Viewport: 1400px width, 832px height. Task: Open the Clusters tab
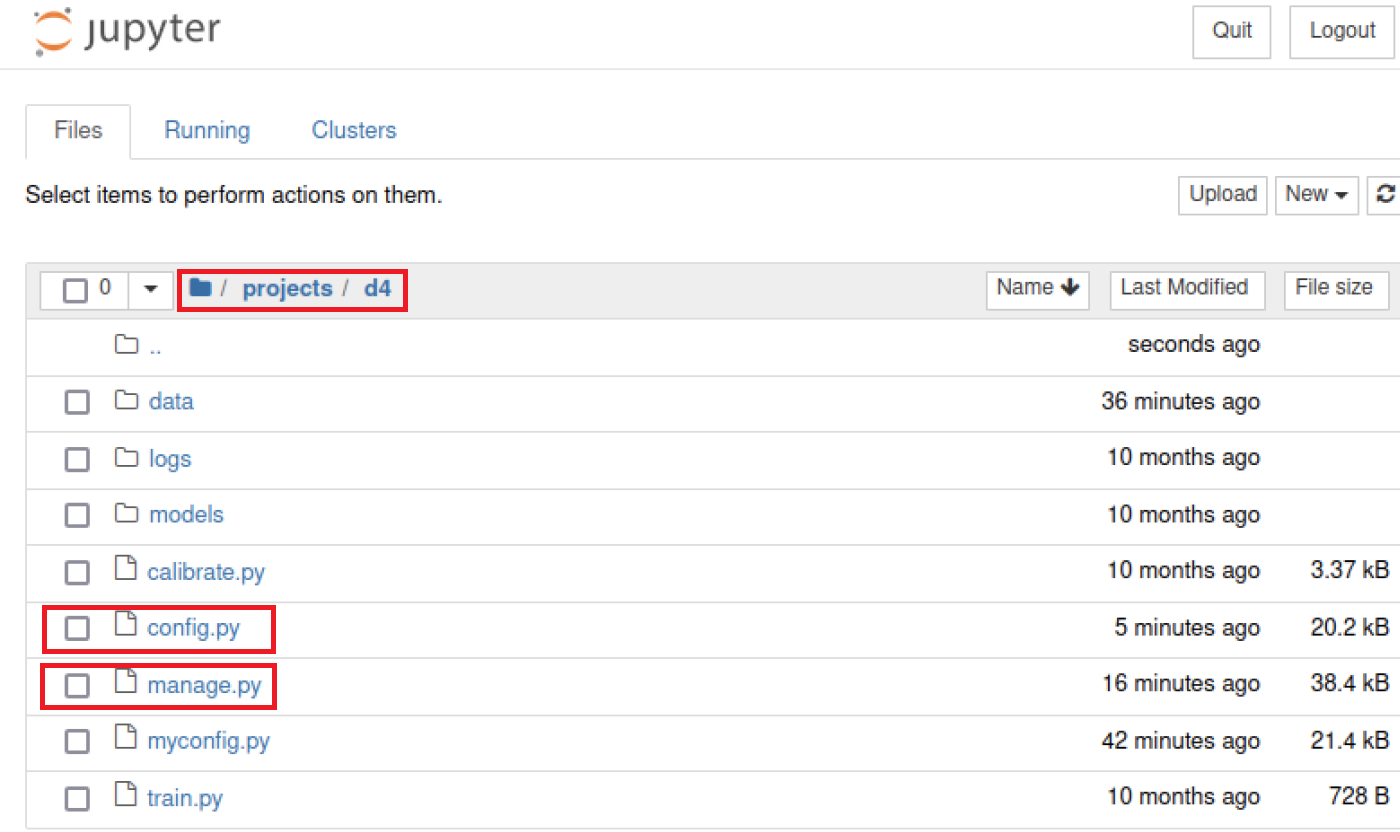tap(354, 130)
